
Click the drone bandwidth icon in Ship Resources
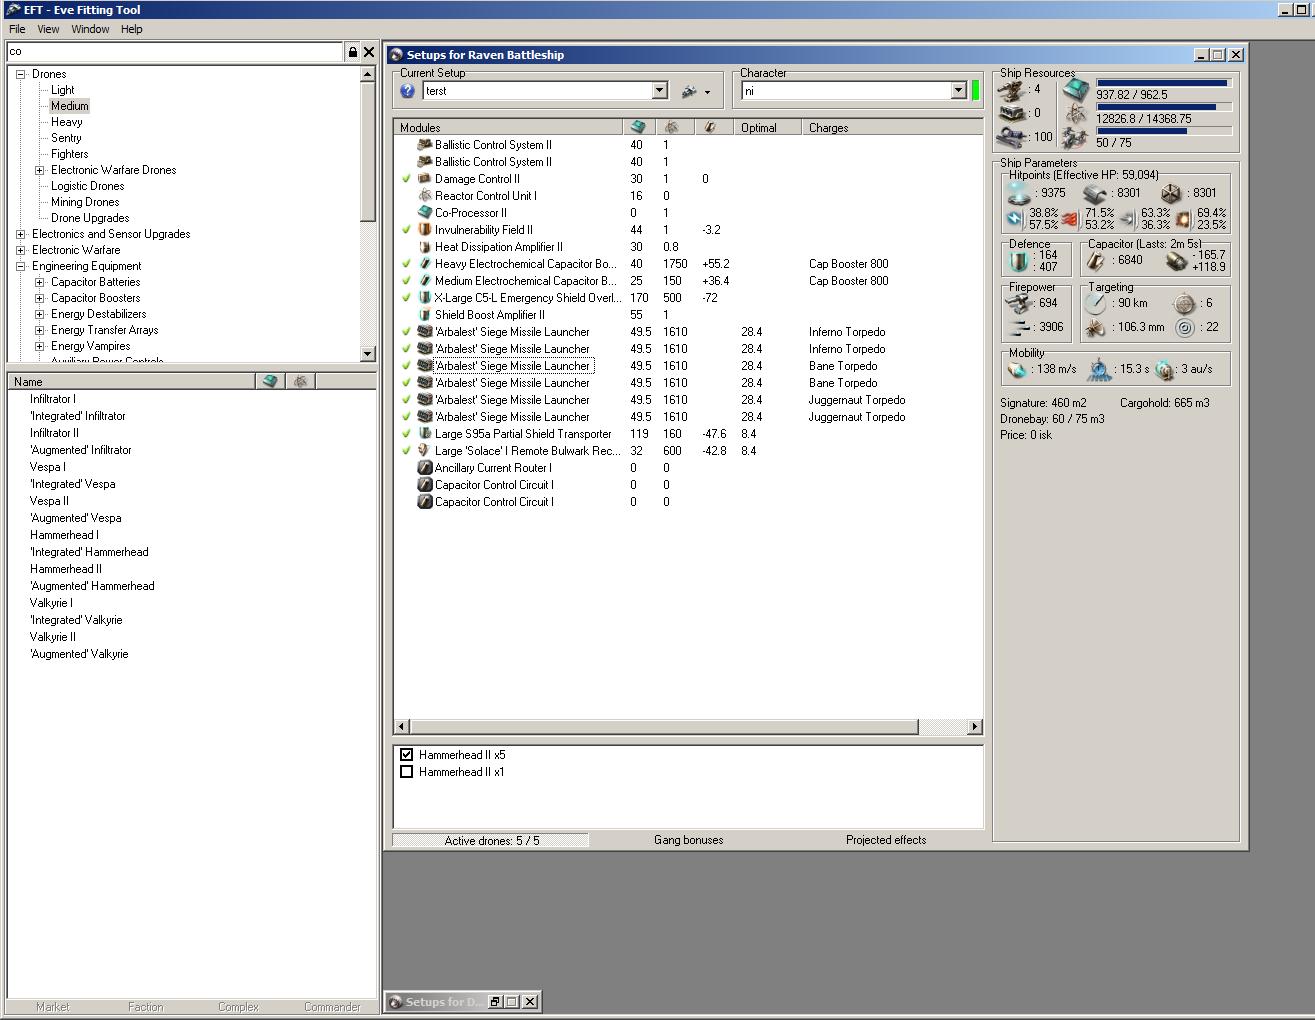pyautogui.click(x=1076, y=138)
